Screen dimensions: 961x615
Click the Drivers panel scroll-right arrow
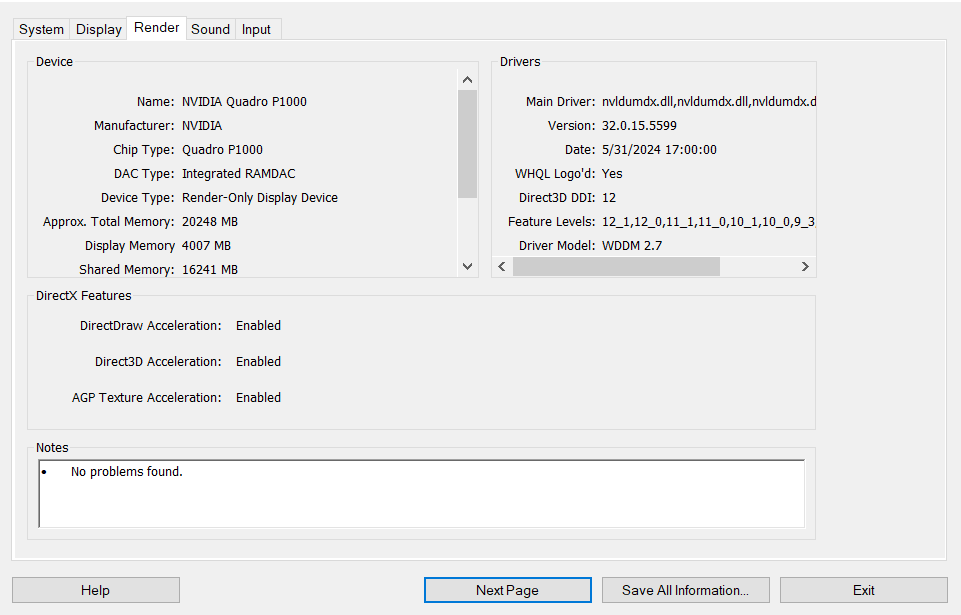[x=805, y=267]
